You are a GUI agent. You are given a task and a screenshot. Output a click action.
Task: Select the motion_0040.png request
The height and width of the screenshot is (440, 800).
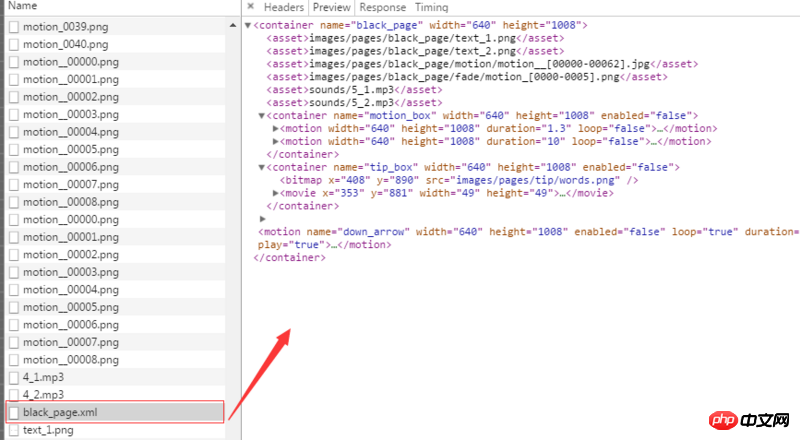[x=115, y=44]
